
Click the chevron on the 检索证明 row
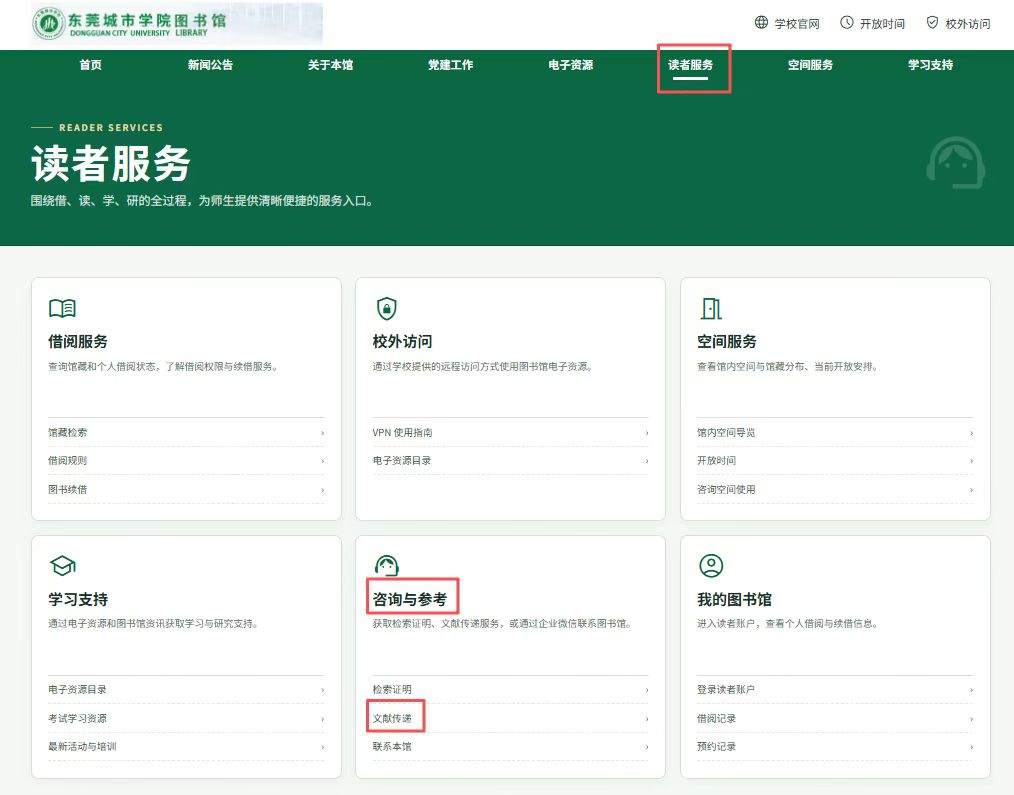tap(647, 690)
